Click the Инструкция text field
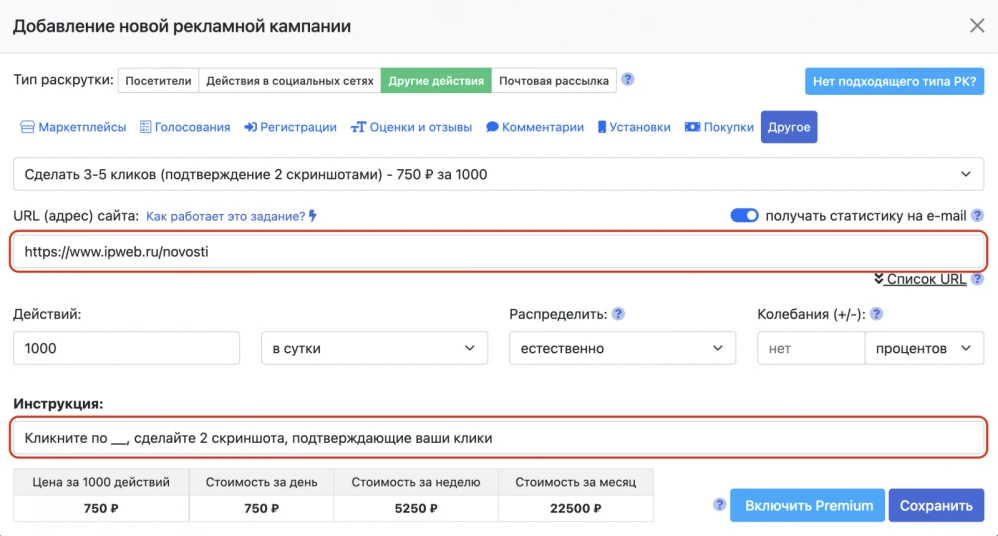The height and width of the screenshot is (536, 998). pos(498,438)
